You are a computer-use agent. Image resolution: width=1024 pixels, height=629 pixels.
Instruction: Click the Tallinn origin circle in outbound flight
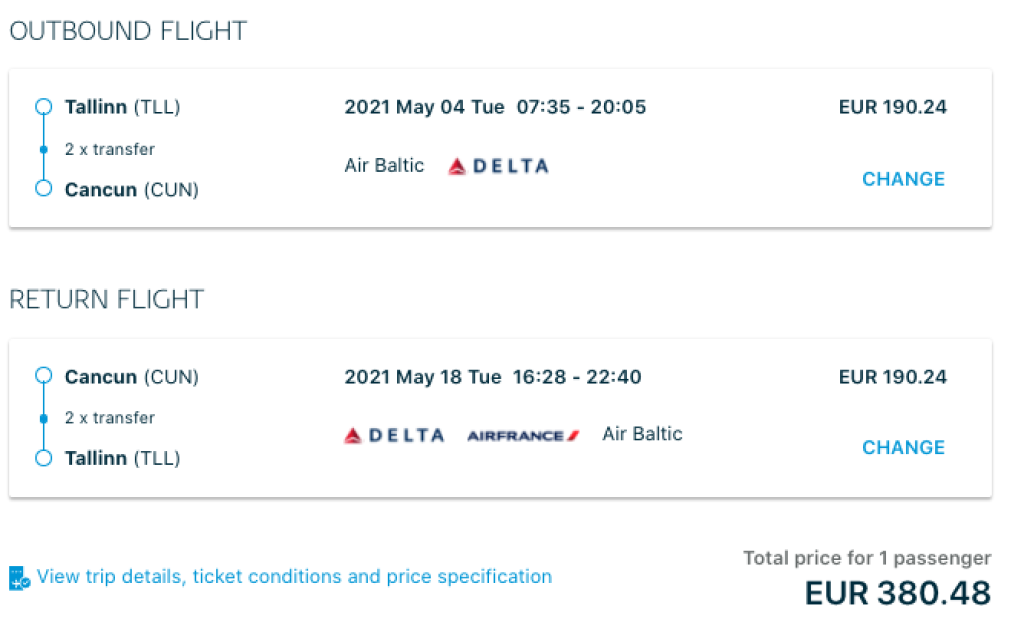[x=43, y=107]
